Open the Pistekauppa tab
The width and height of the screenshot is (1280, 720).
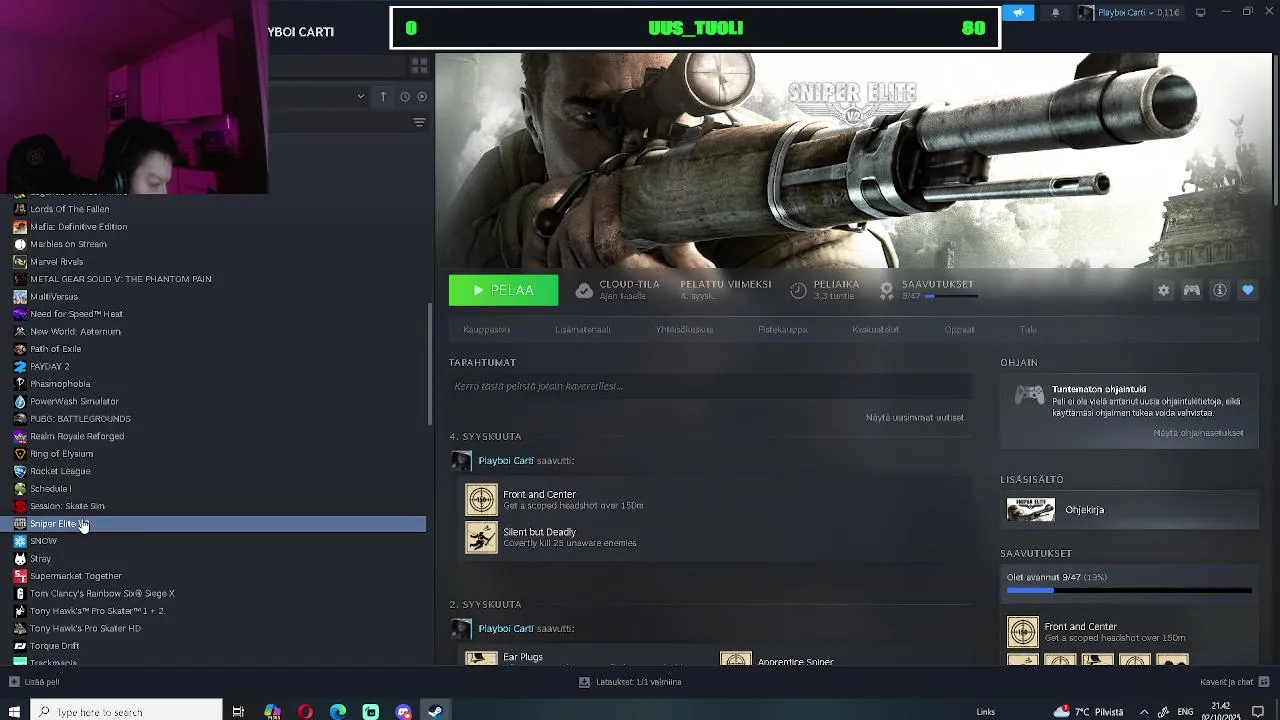pos(782,329)
